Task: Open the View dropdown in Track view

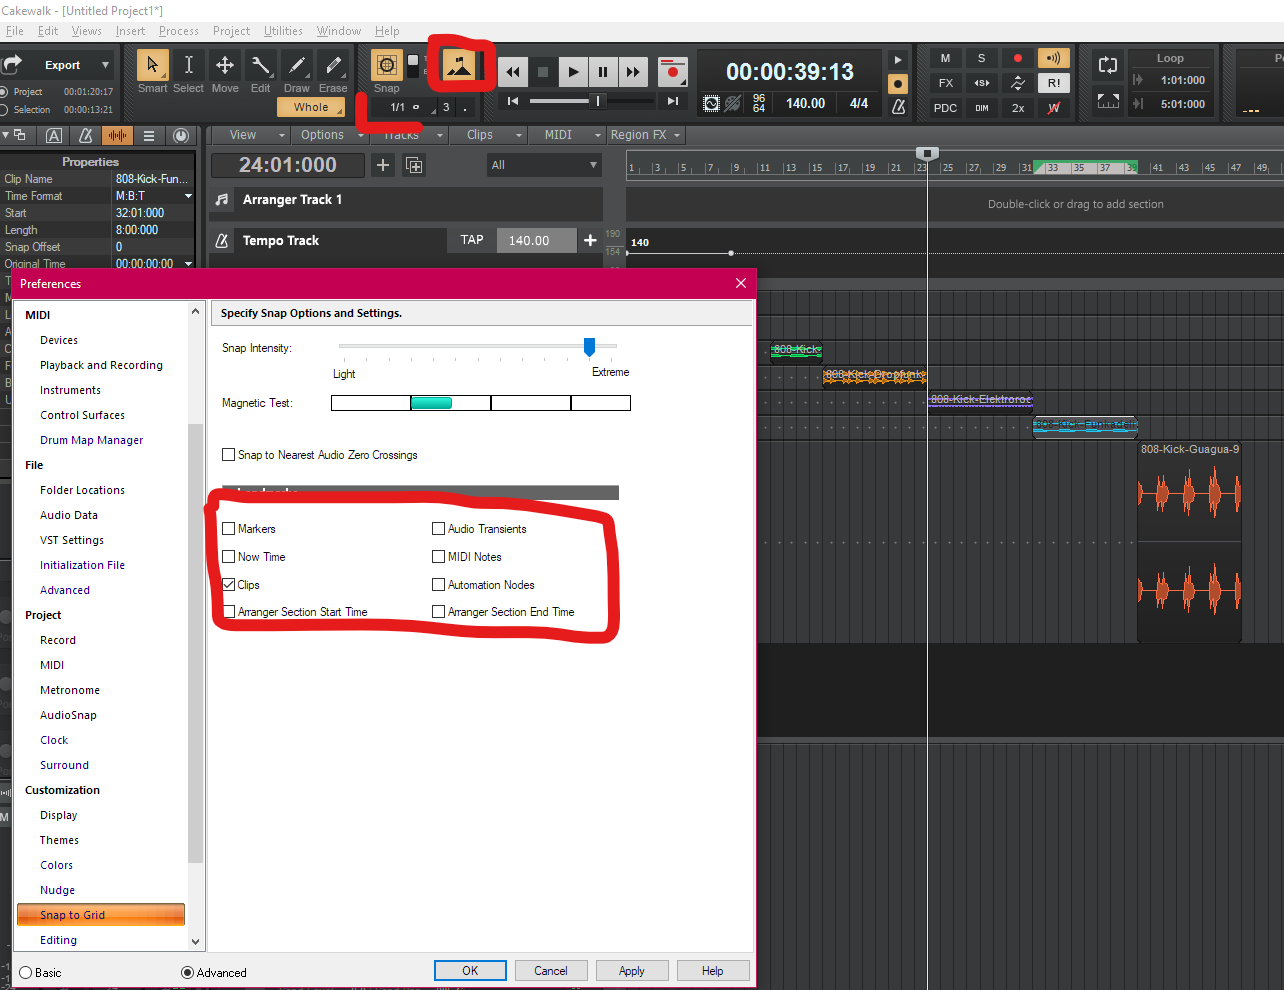Action: [x=250, y=135]
